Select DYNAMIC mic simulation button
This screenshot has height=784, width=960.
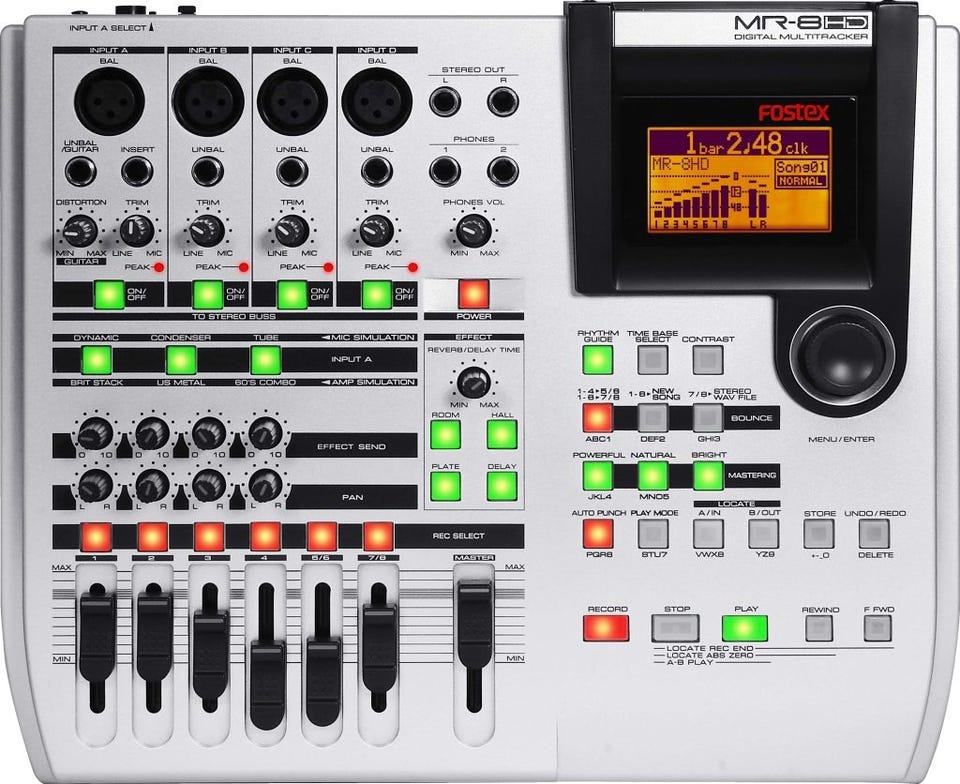[x=96, y=360]
